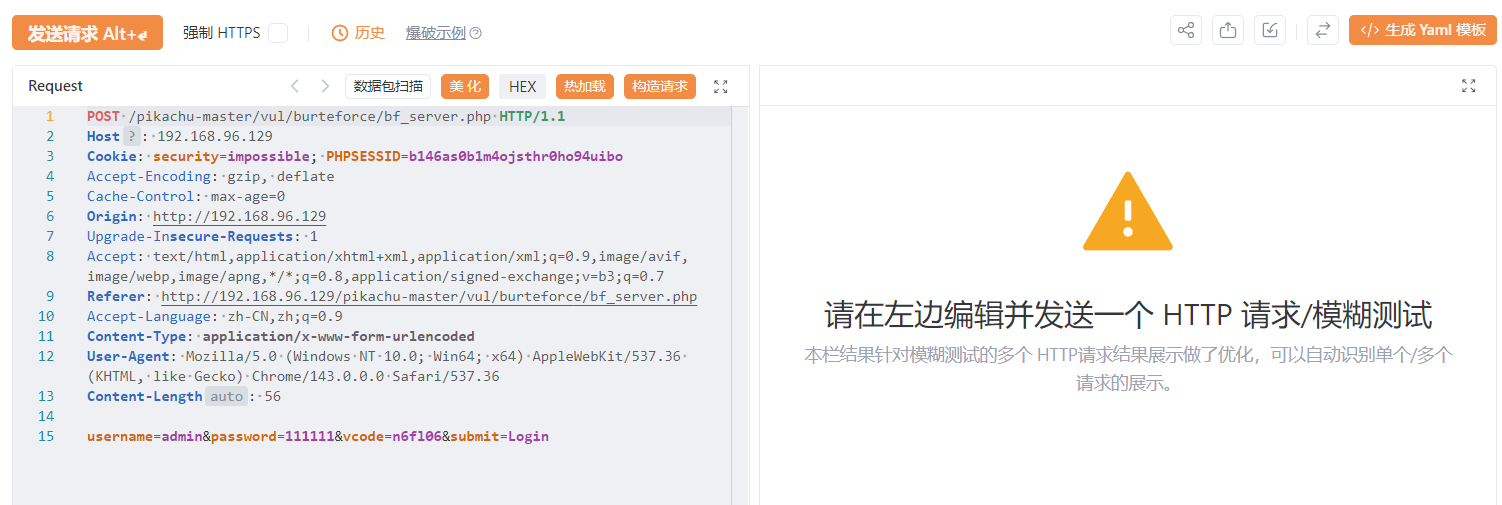Viewport: 1502px width, 505px height.
Task: Click the Origin URL http://192.168.96.129
Action: pyautogui.click(x=239, y=217)
